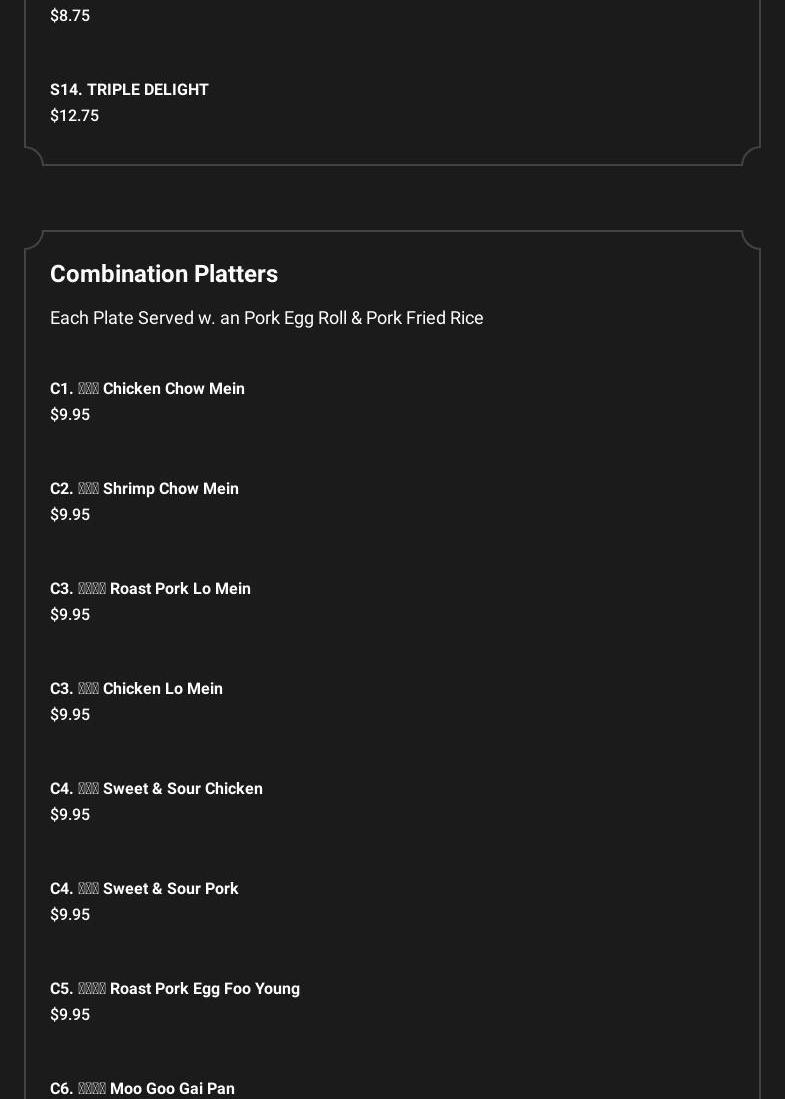
Task: Click the price under Sweet & Sour Chicken
Action: pyautogui.click(x=70, y=814)
